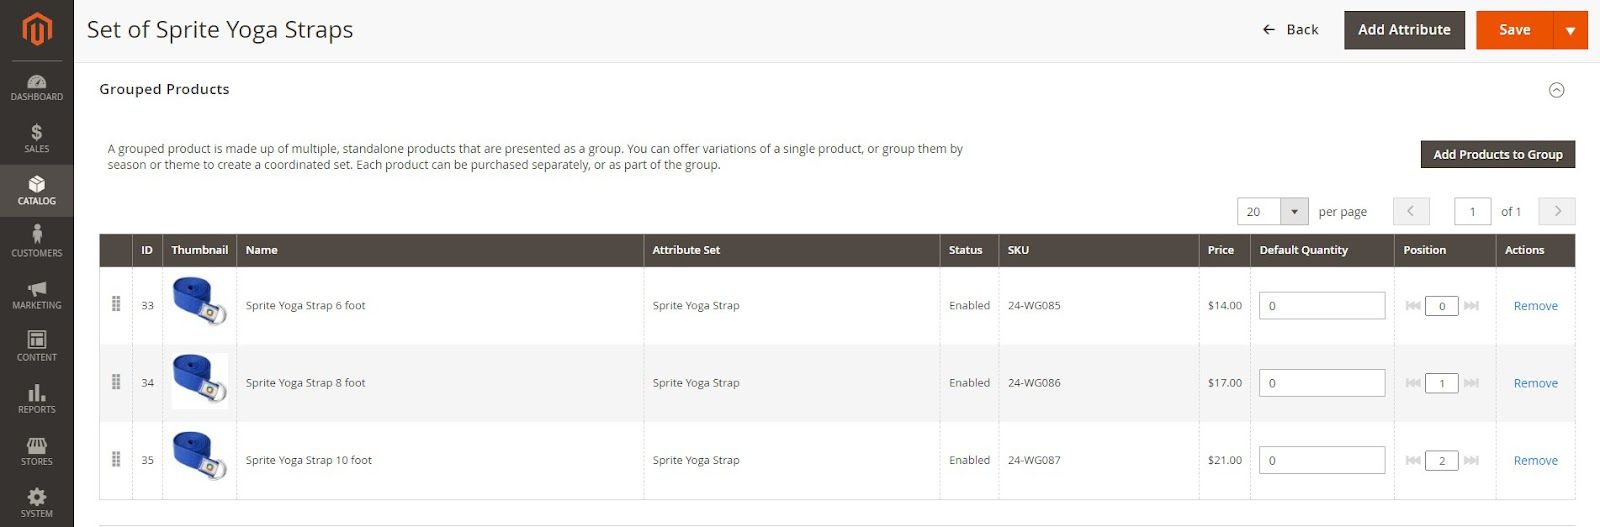Click the SKU column header
The width and height of the screenshot is (1600, 527).
click(1098, 250)
